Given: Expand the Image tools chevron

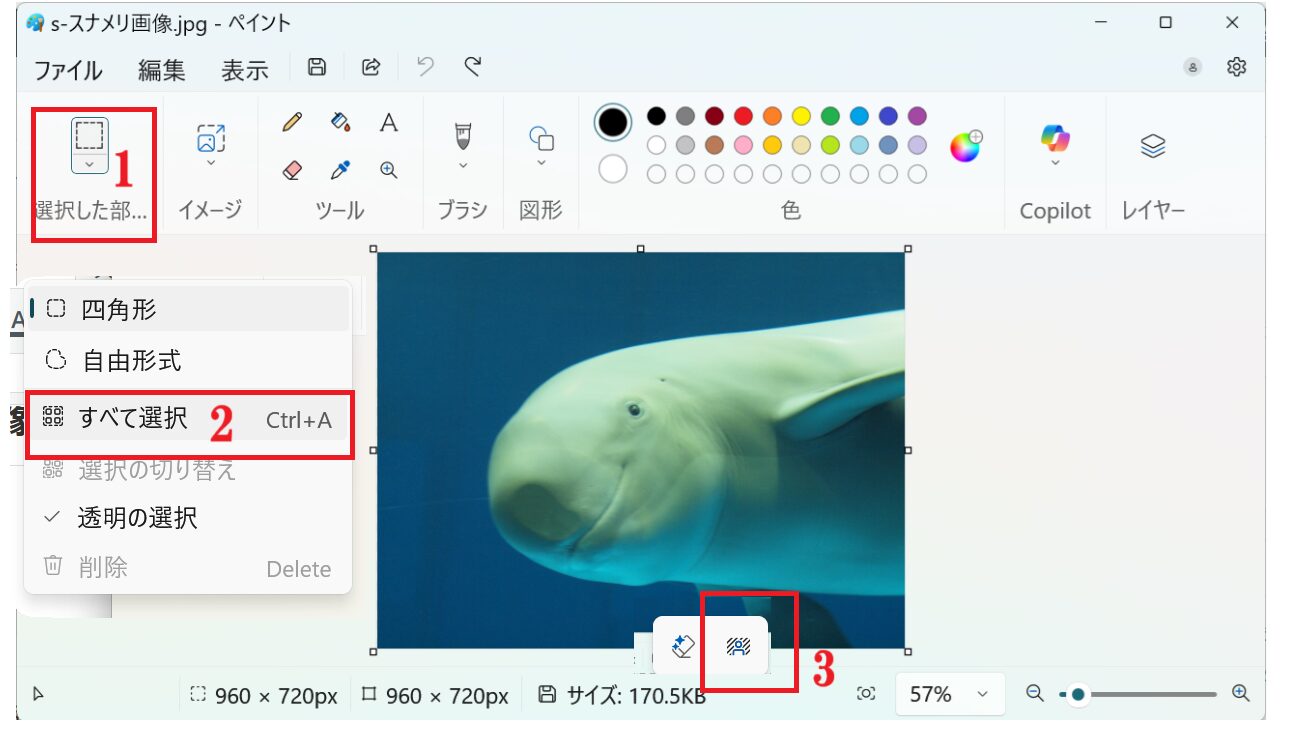Looking at the screenshot, I should tap(211, 163).
